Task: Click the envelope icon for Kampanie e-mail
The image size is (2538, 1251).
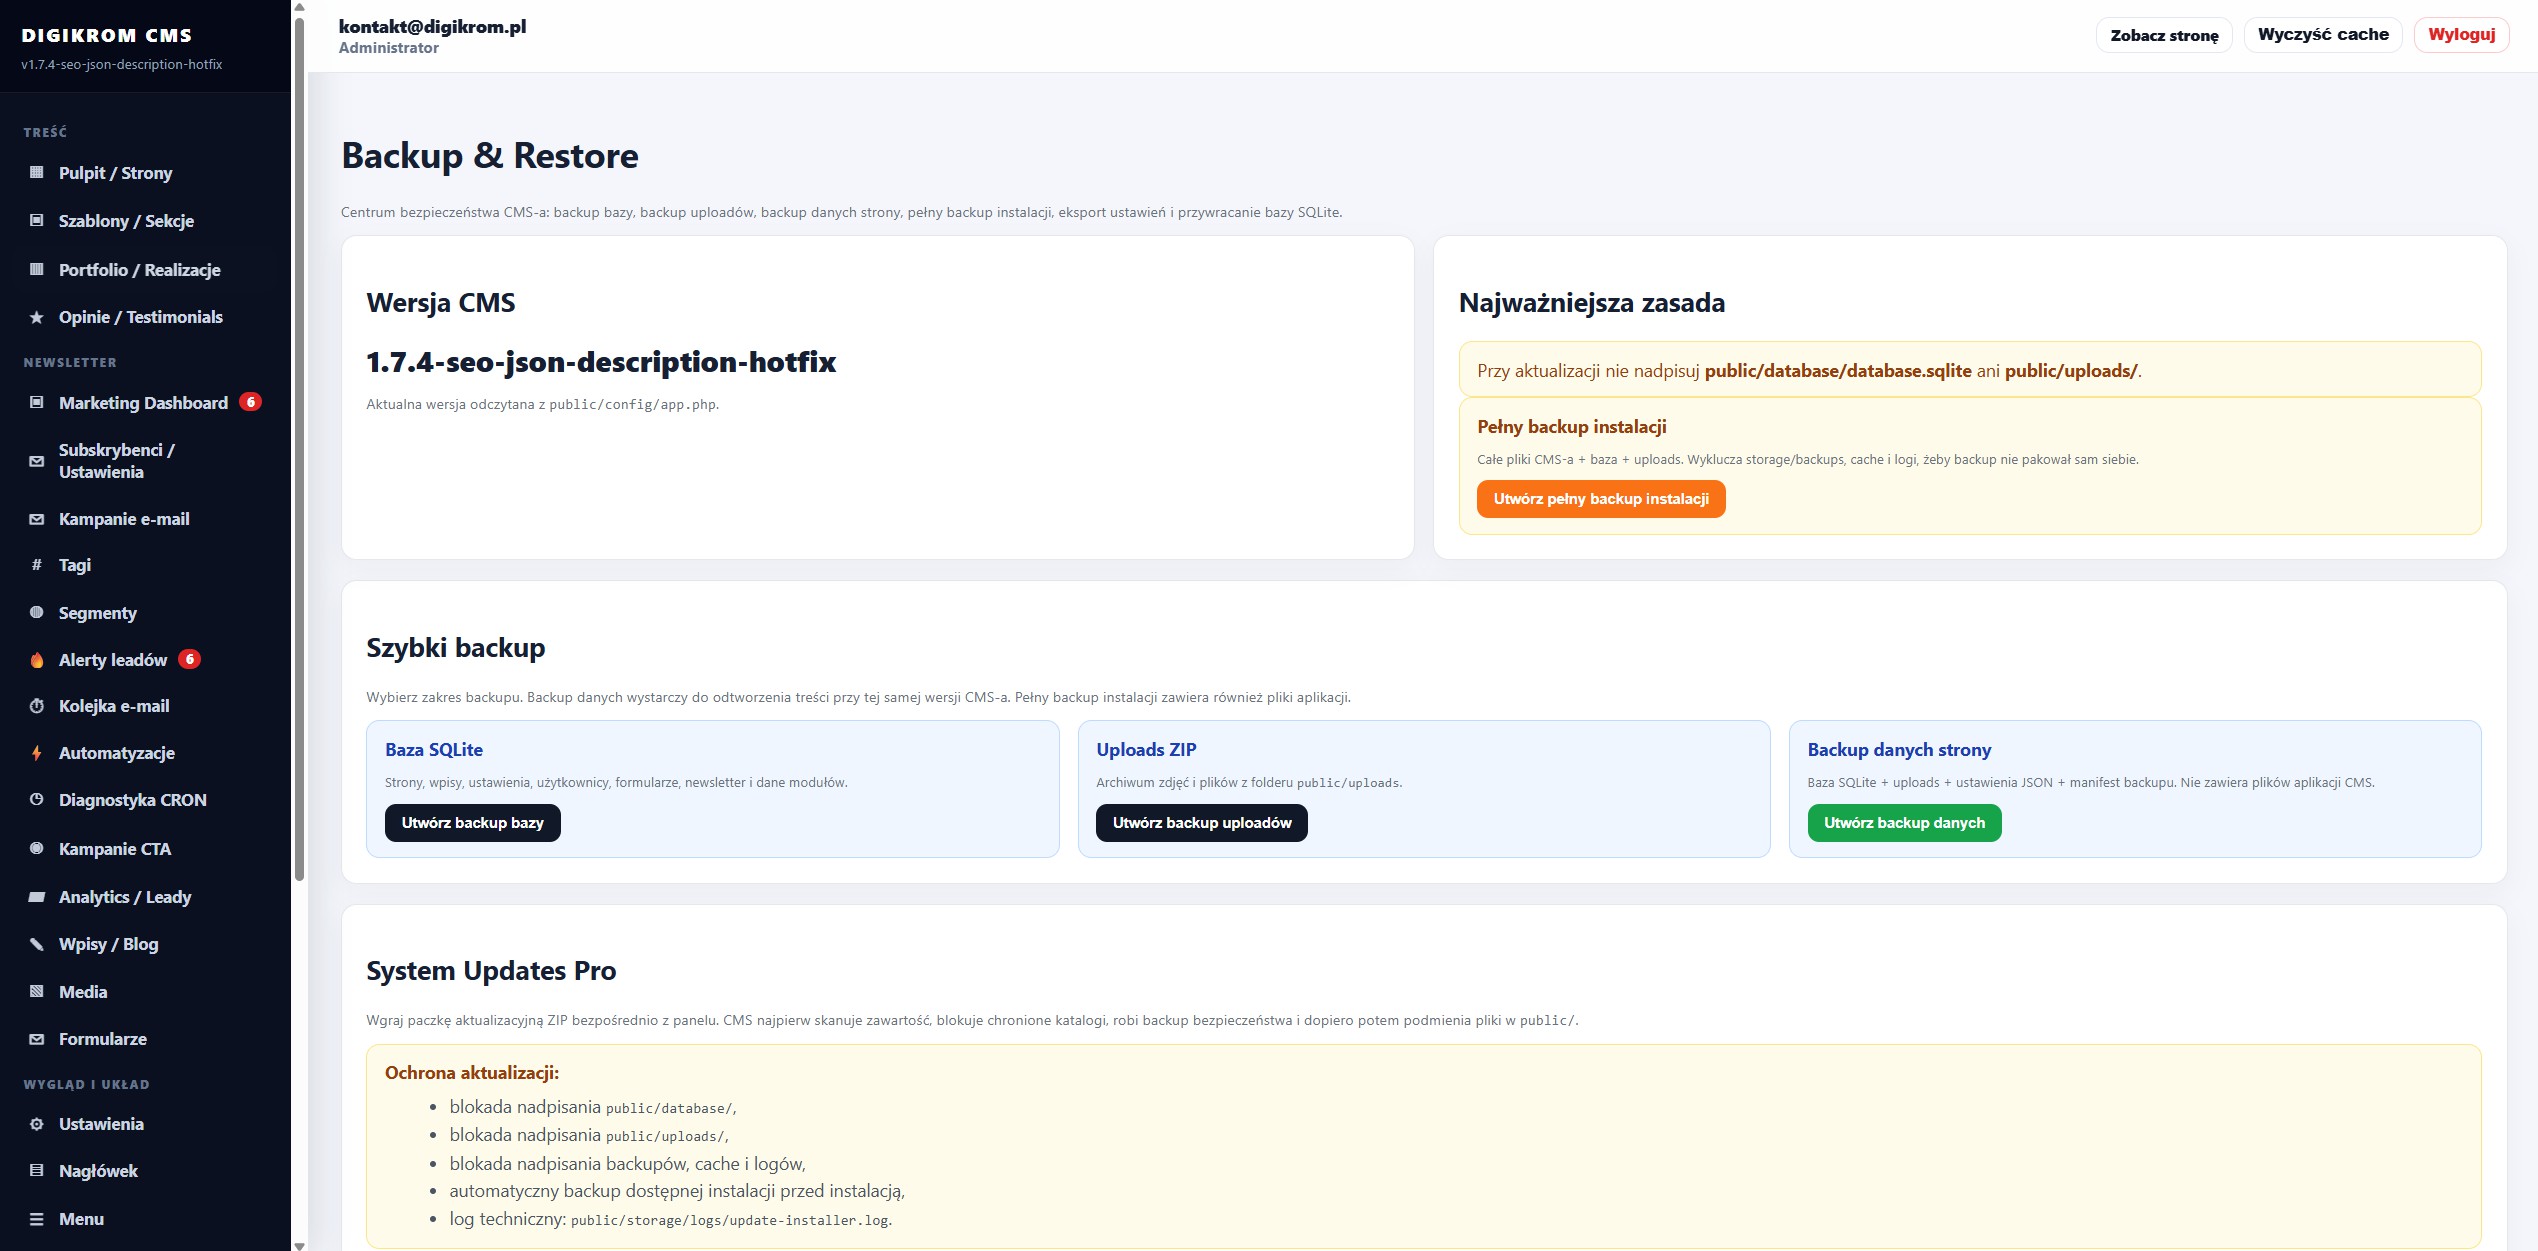Action: coord(37,519)
